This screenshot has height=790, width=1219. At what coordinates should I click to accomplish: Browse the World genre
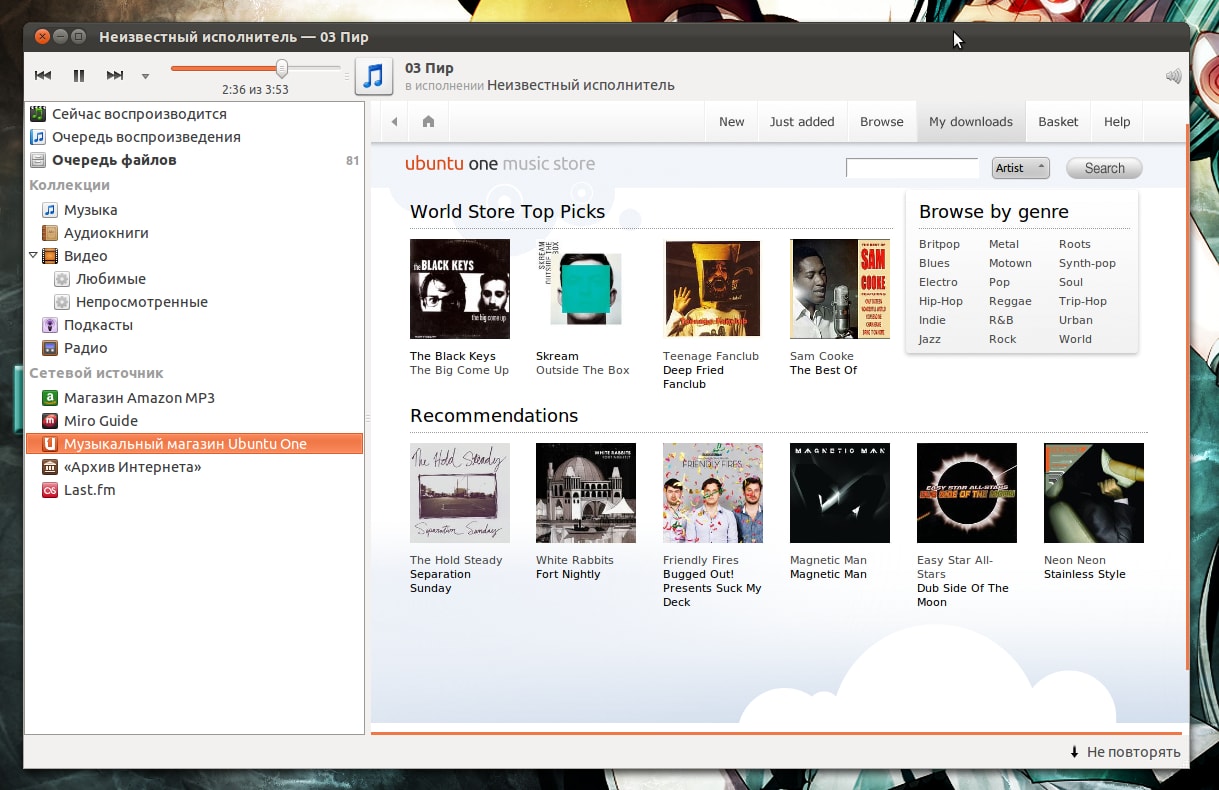[1075, 339]
